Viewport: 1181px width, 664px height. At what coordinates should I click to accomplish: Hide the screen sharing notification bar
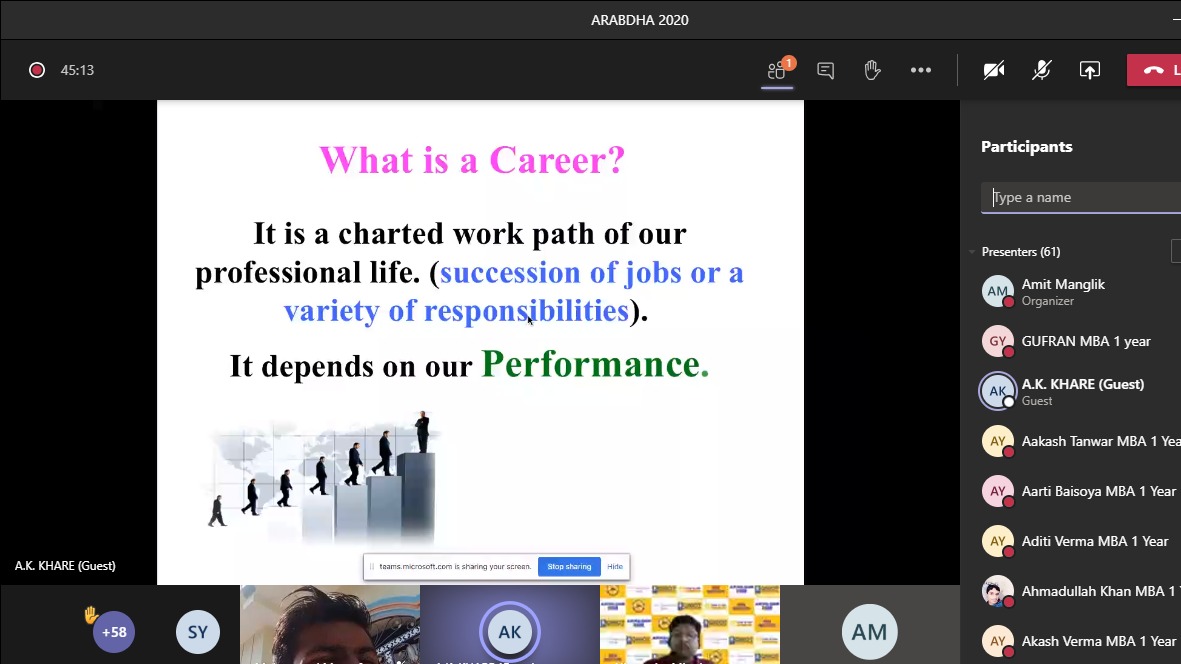[615, 567]
